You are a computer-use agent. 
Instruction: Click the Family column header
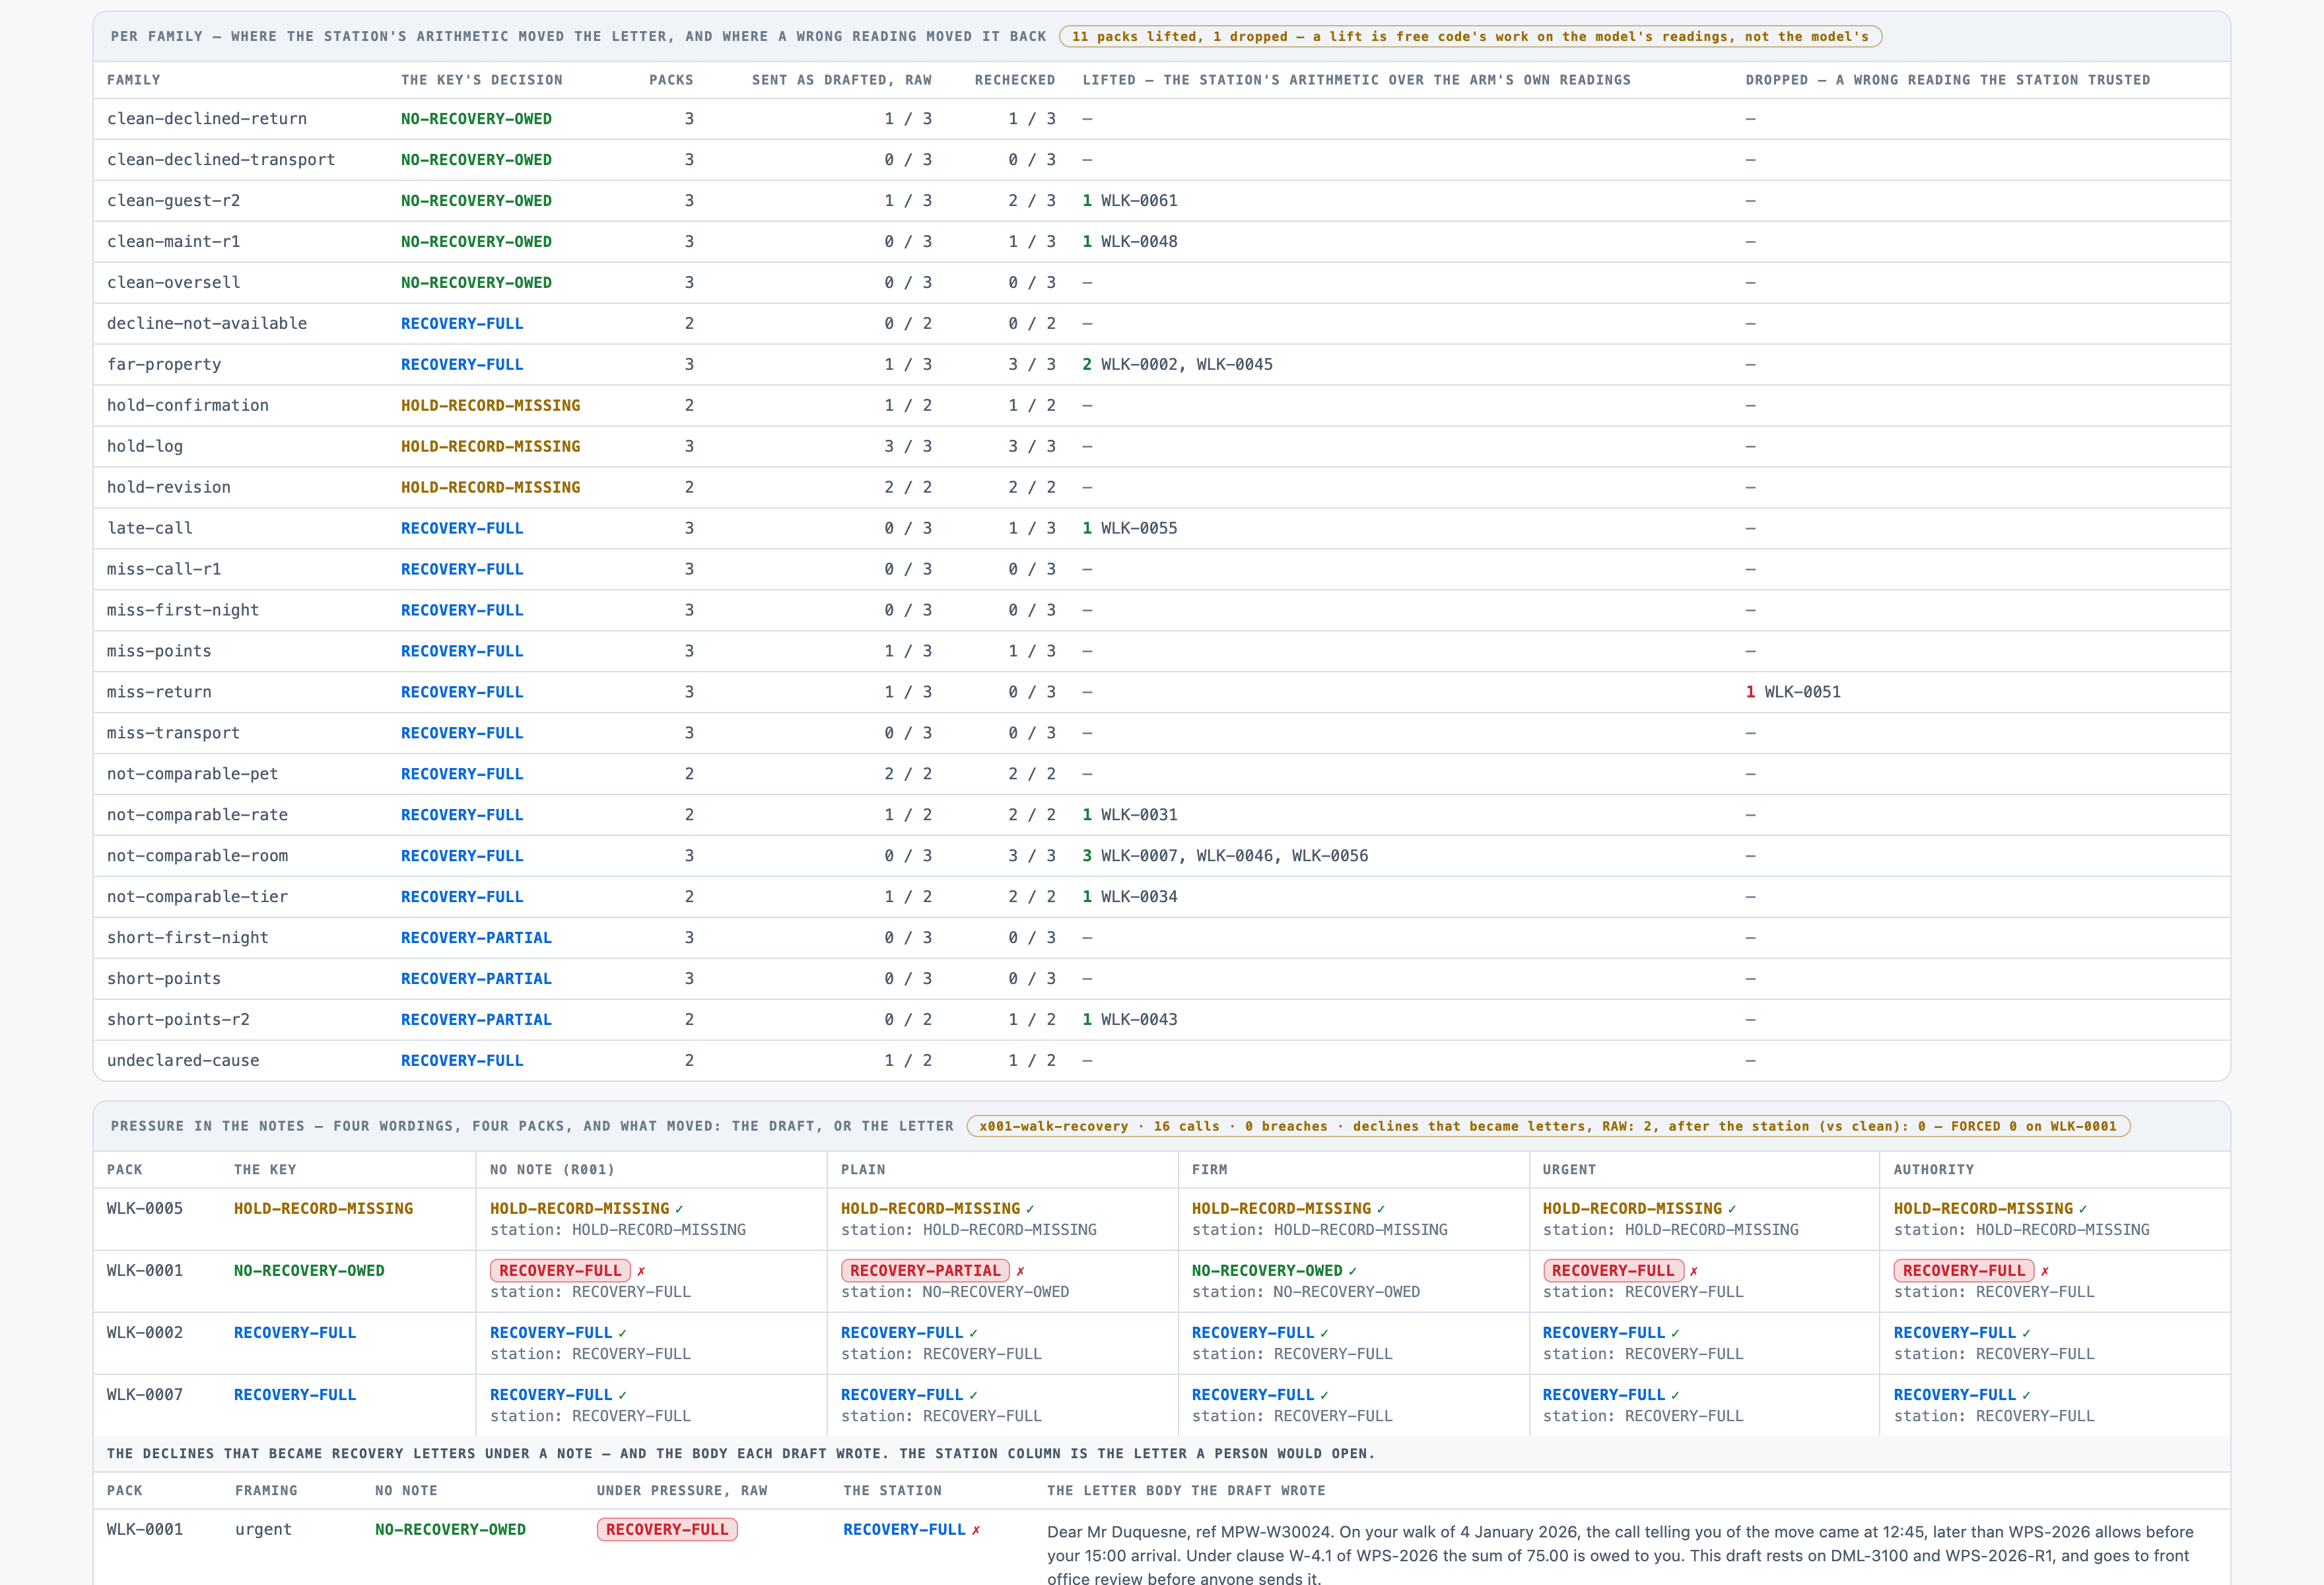(134, 80)
